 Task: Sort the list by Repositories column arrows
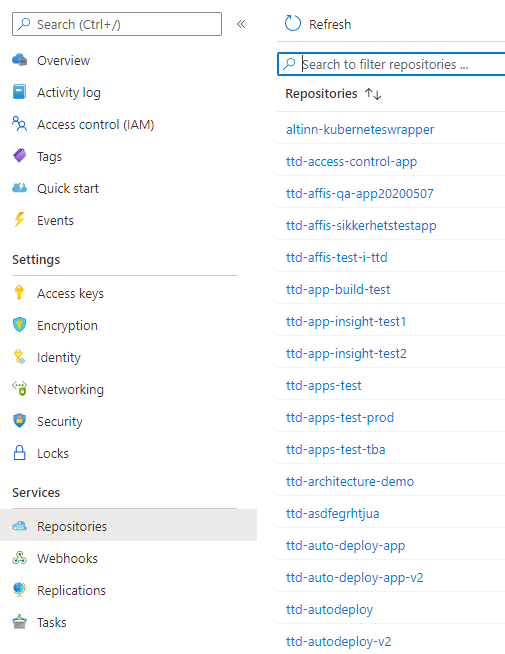point(373,93)
